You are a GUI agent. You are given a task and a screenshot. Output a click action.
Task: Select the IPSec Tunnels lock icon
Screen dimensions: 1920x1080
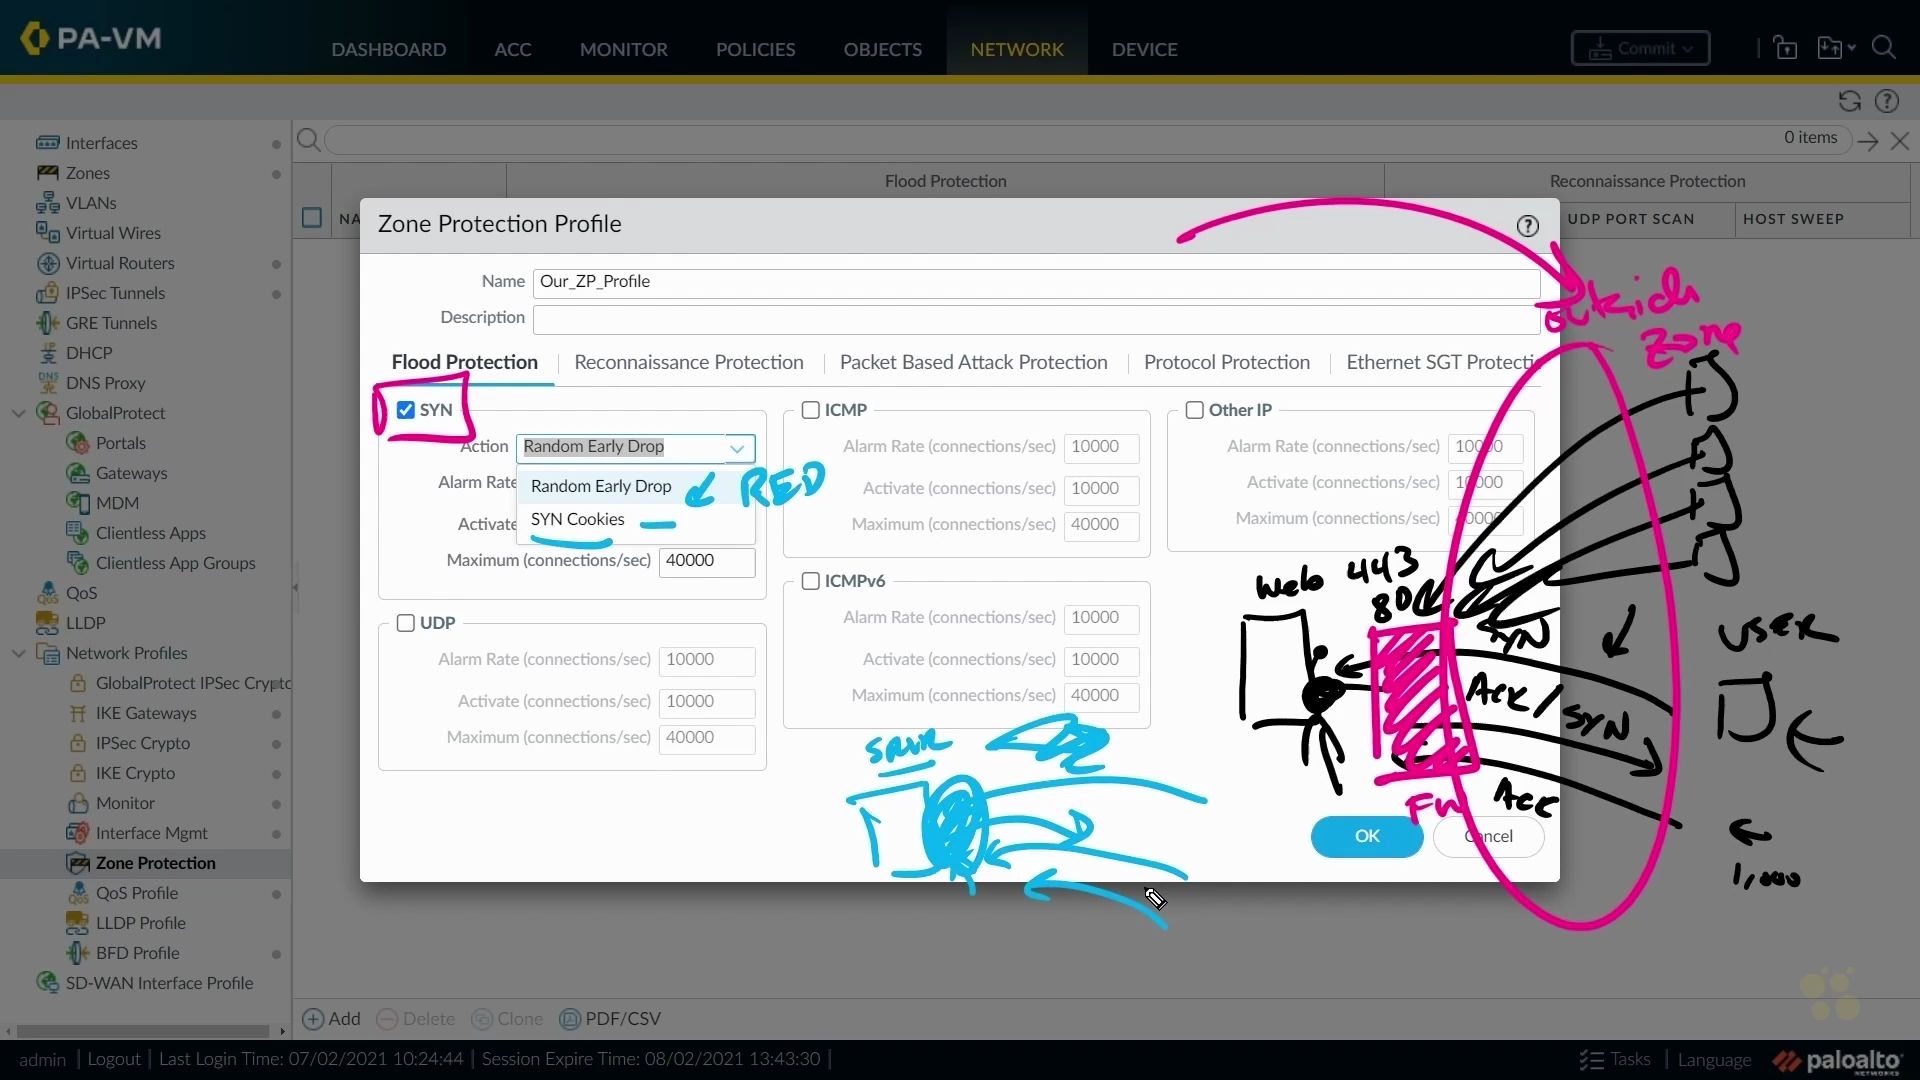[47, 293]
